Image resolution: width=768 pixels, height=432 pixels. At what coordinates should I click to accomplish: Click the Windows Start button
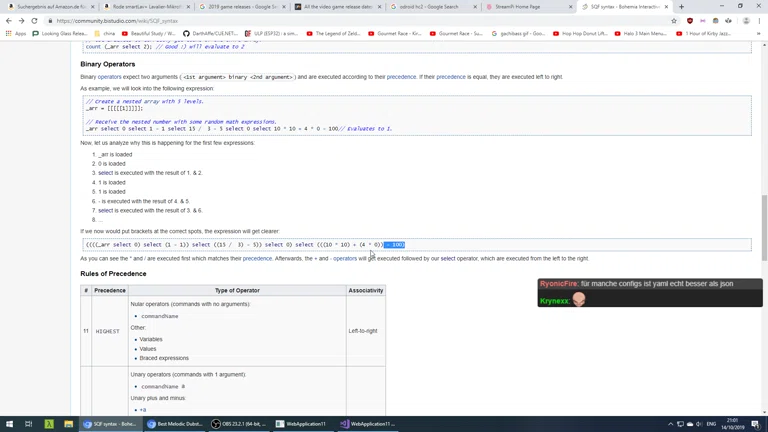9,424
